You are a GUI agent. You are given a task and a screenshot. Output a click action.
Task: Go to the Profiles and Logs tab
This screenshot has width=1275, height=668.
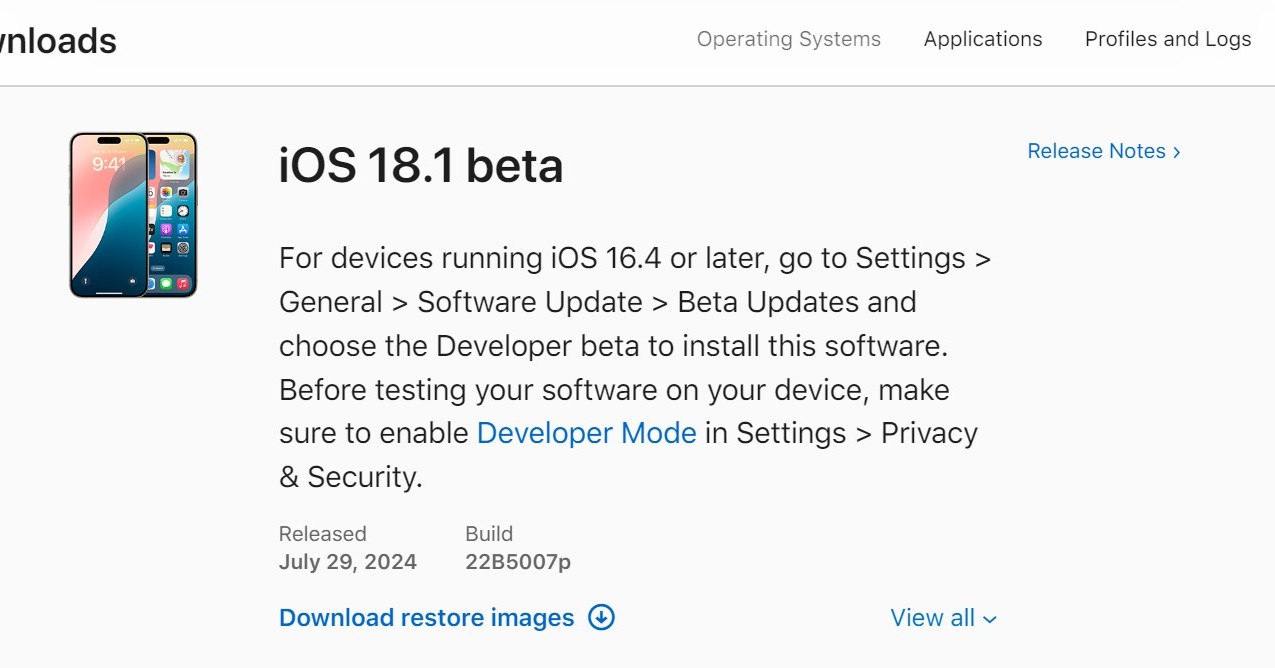point(1167,39)
